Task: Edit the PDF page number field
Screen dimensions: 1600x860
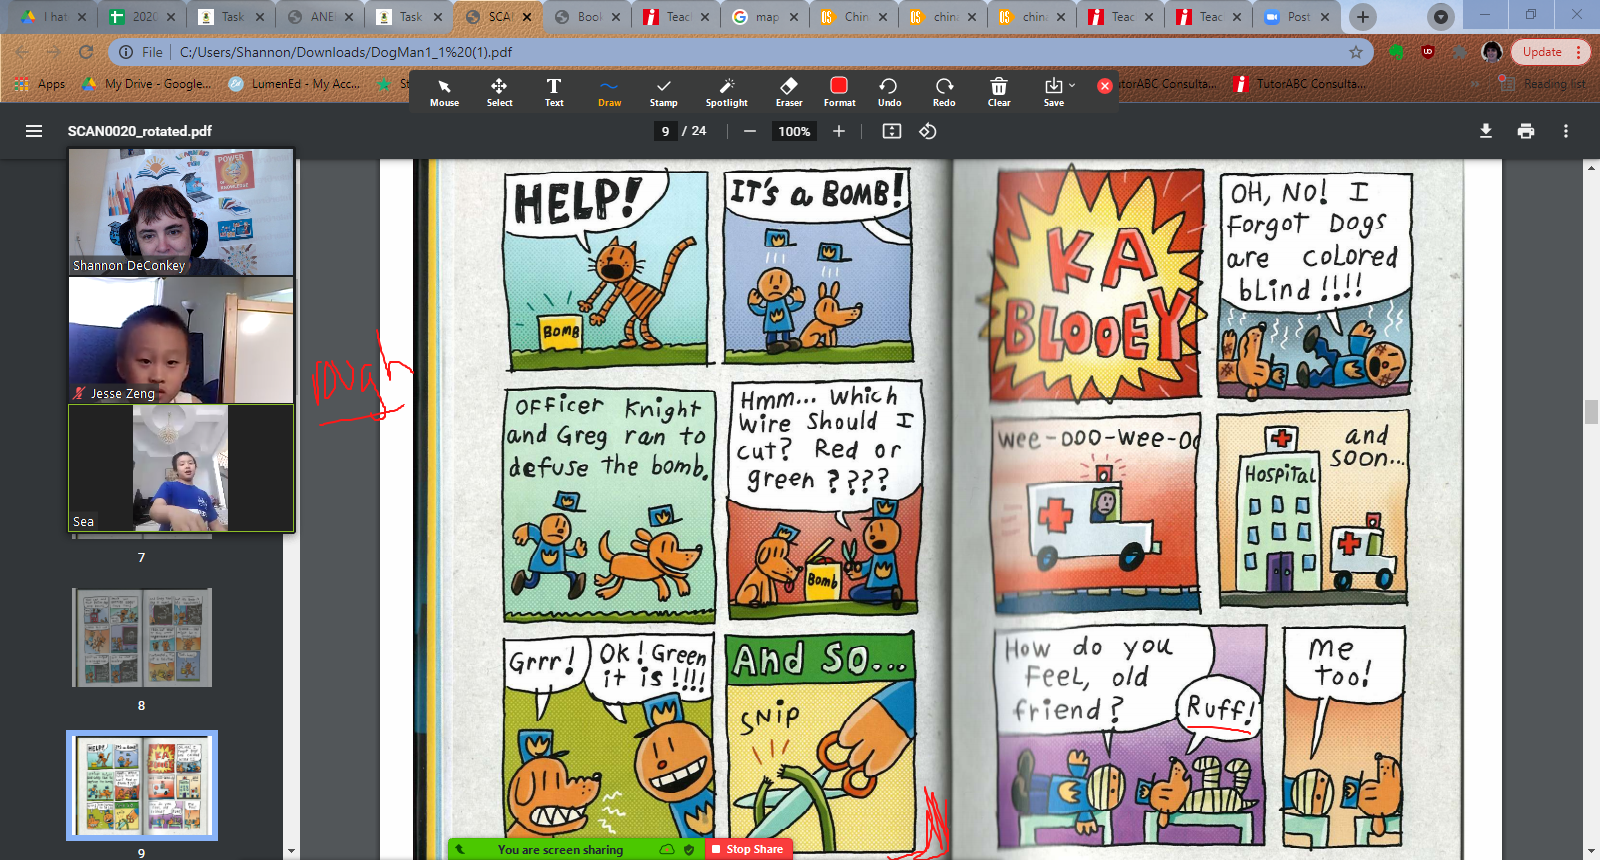Action: 665,131
